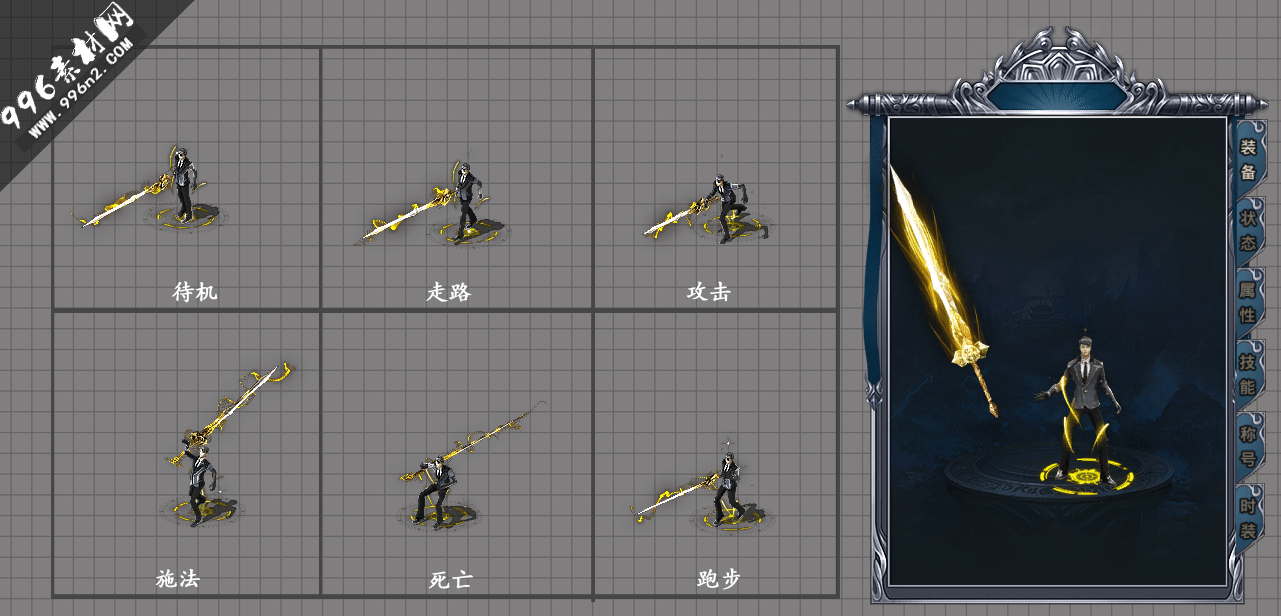Screen dimensions: 1281x616
Task: Open the 技能 skills tab
Action: (1249, 373)
